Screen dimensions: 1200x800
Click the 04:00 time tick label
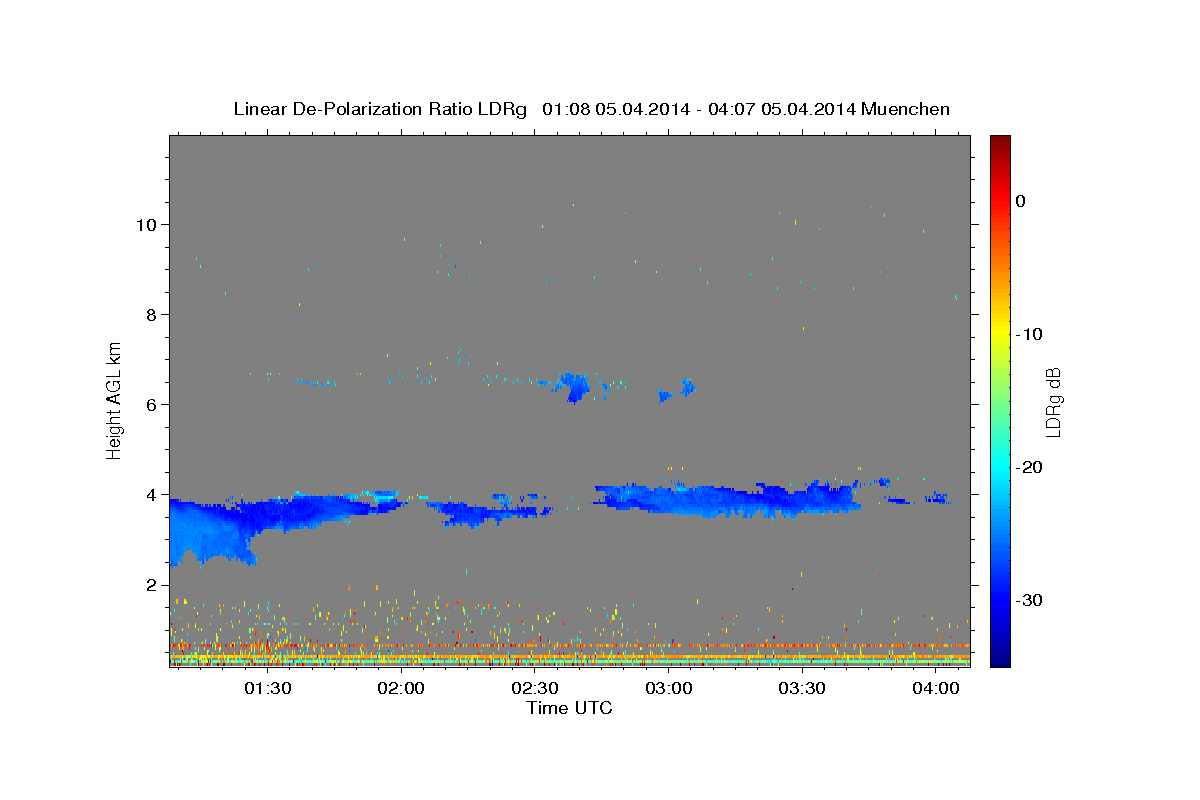936,689
